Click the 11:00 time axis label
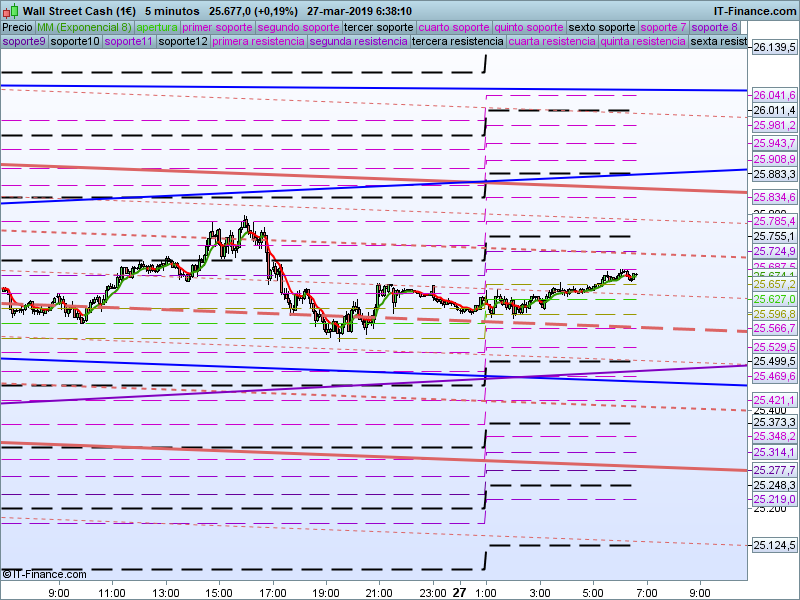Viewport: 800px width, 600px height. tap(112, 593)
